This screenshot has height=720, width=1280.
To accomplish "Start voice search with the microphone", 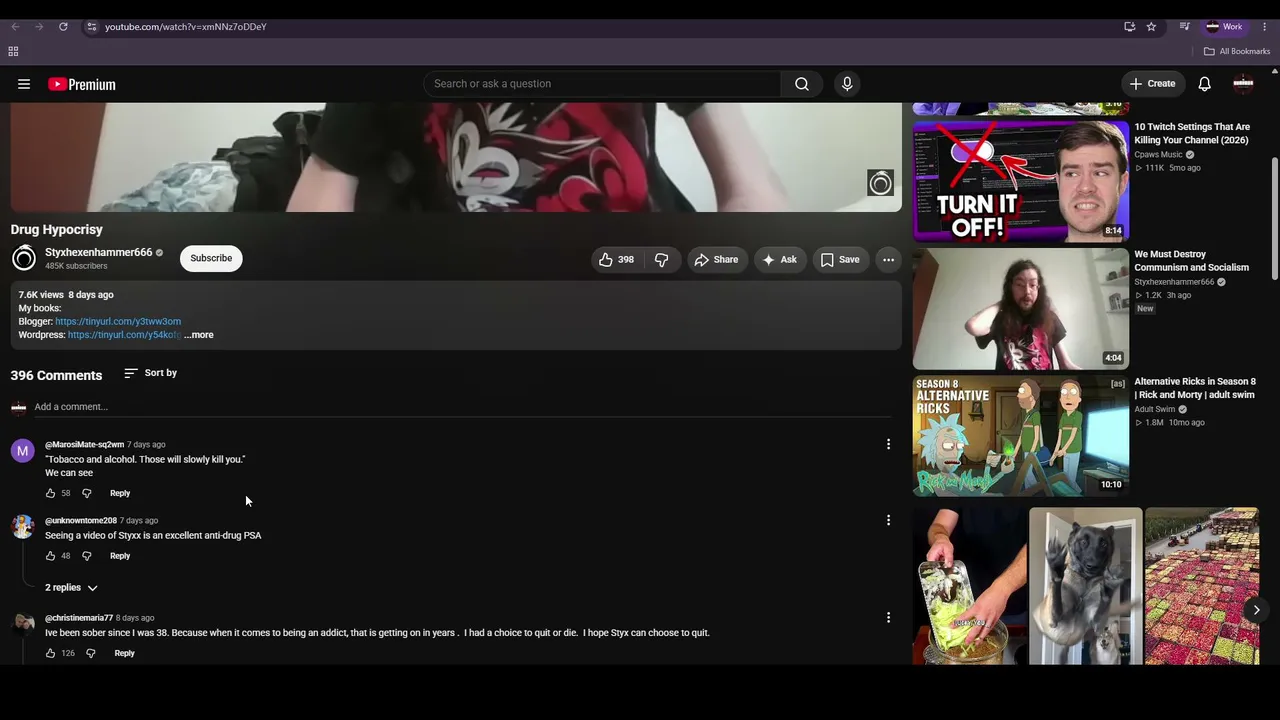I will [847, 84].
